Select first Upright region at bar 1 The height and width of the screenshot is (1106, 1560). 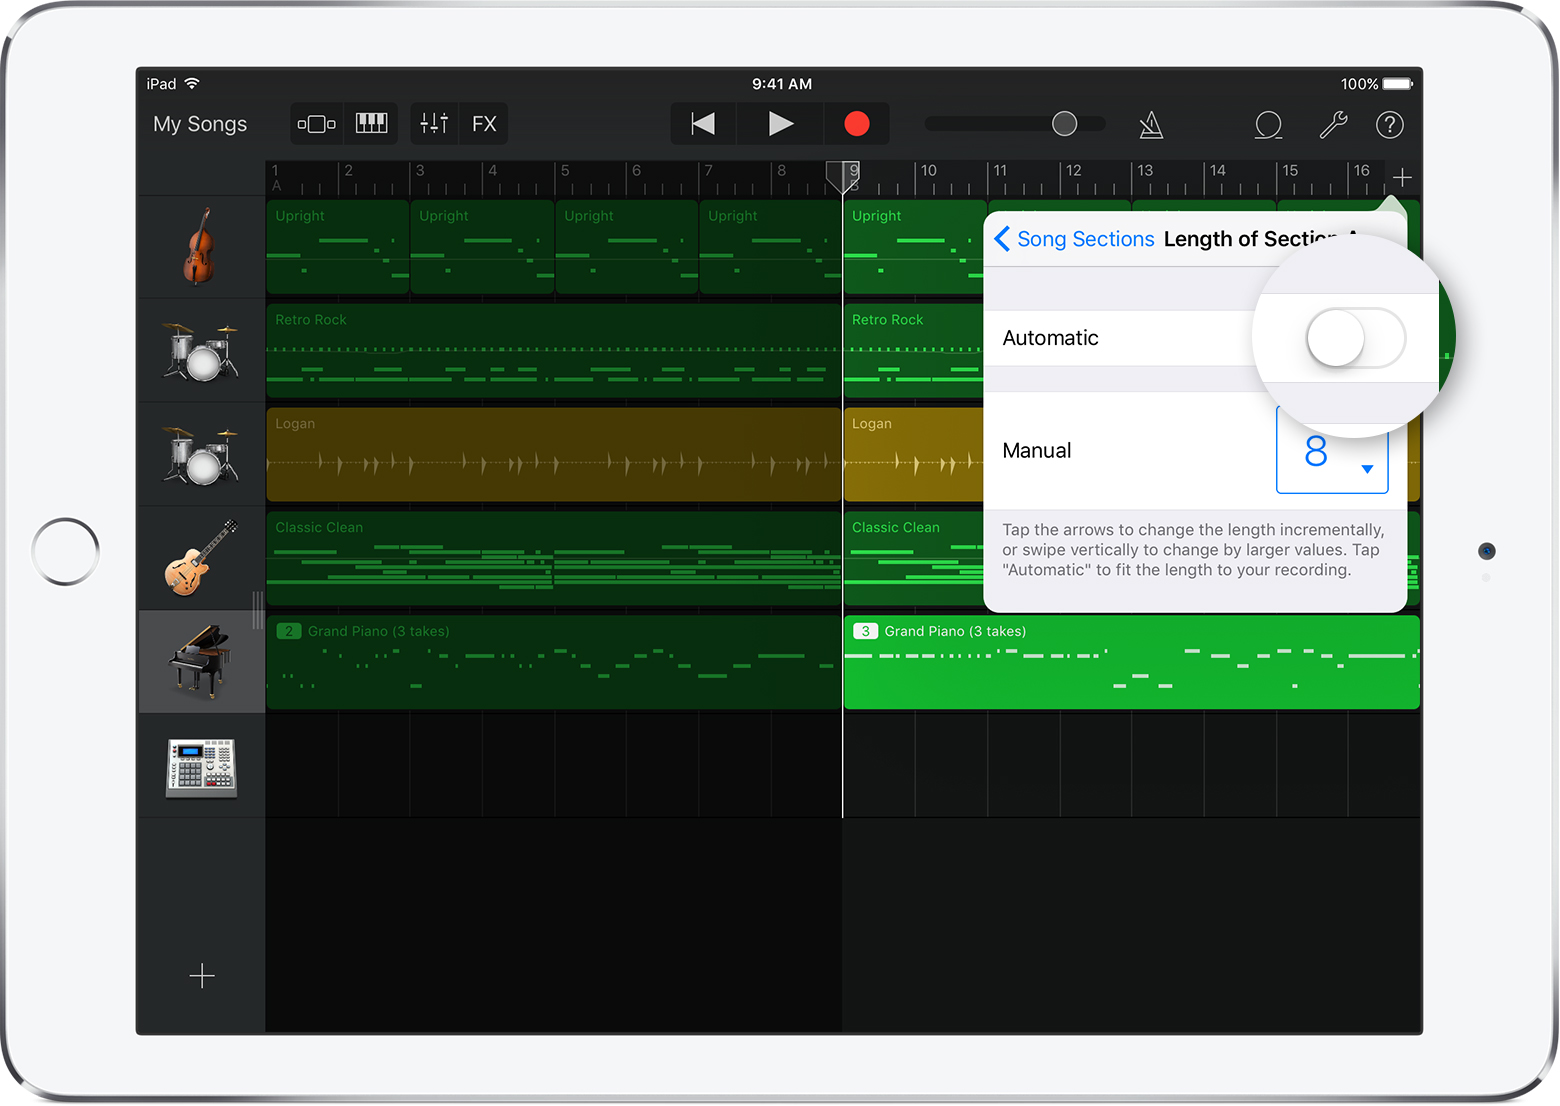[x=338, y=247]
